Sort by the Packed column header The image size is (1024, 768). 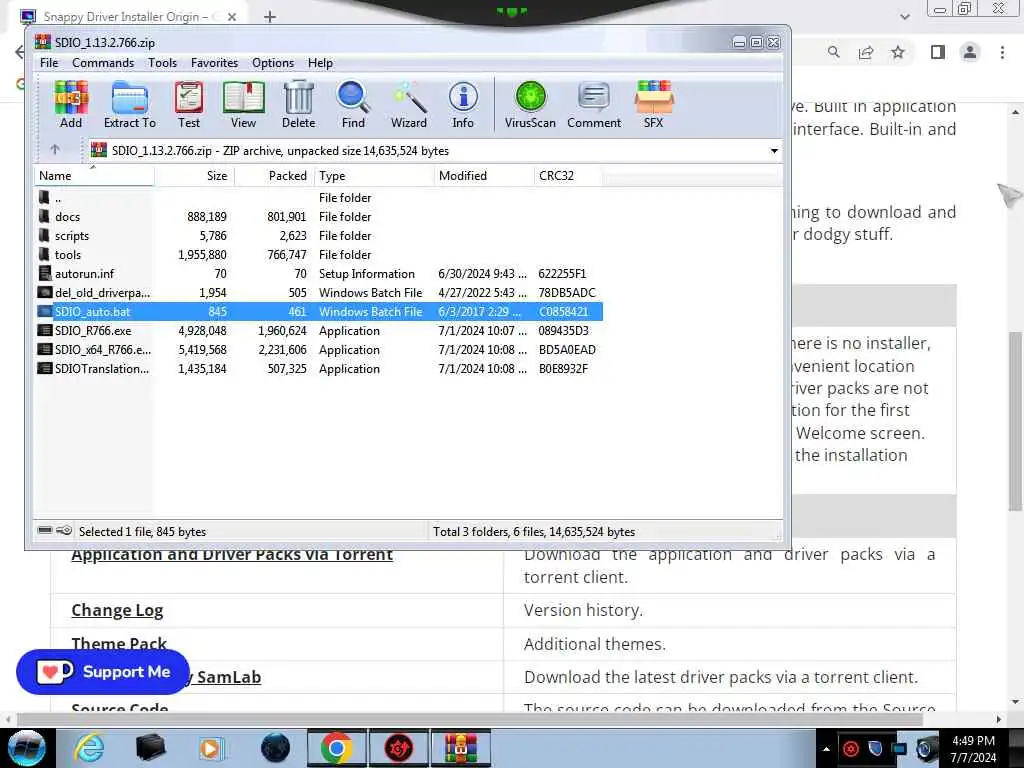pyautogui.click(x=274, y=176)
